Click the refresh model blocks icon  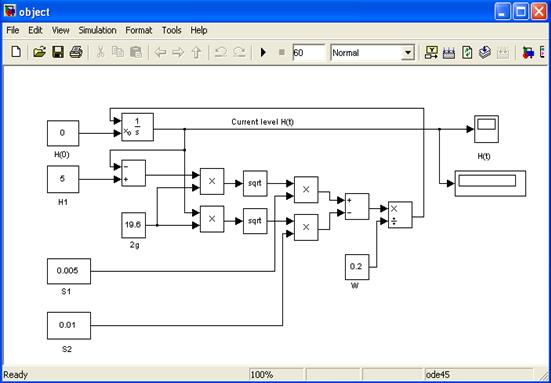[x=467, y=53]
